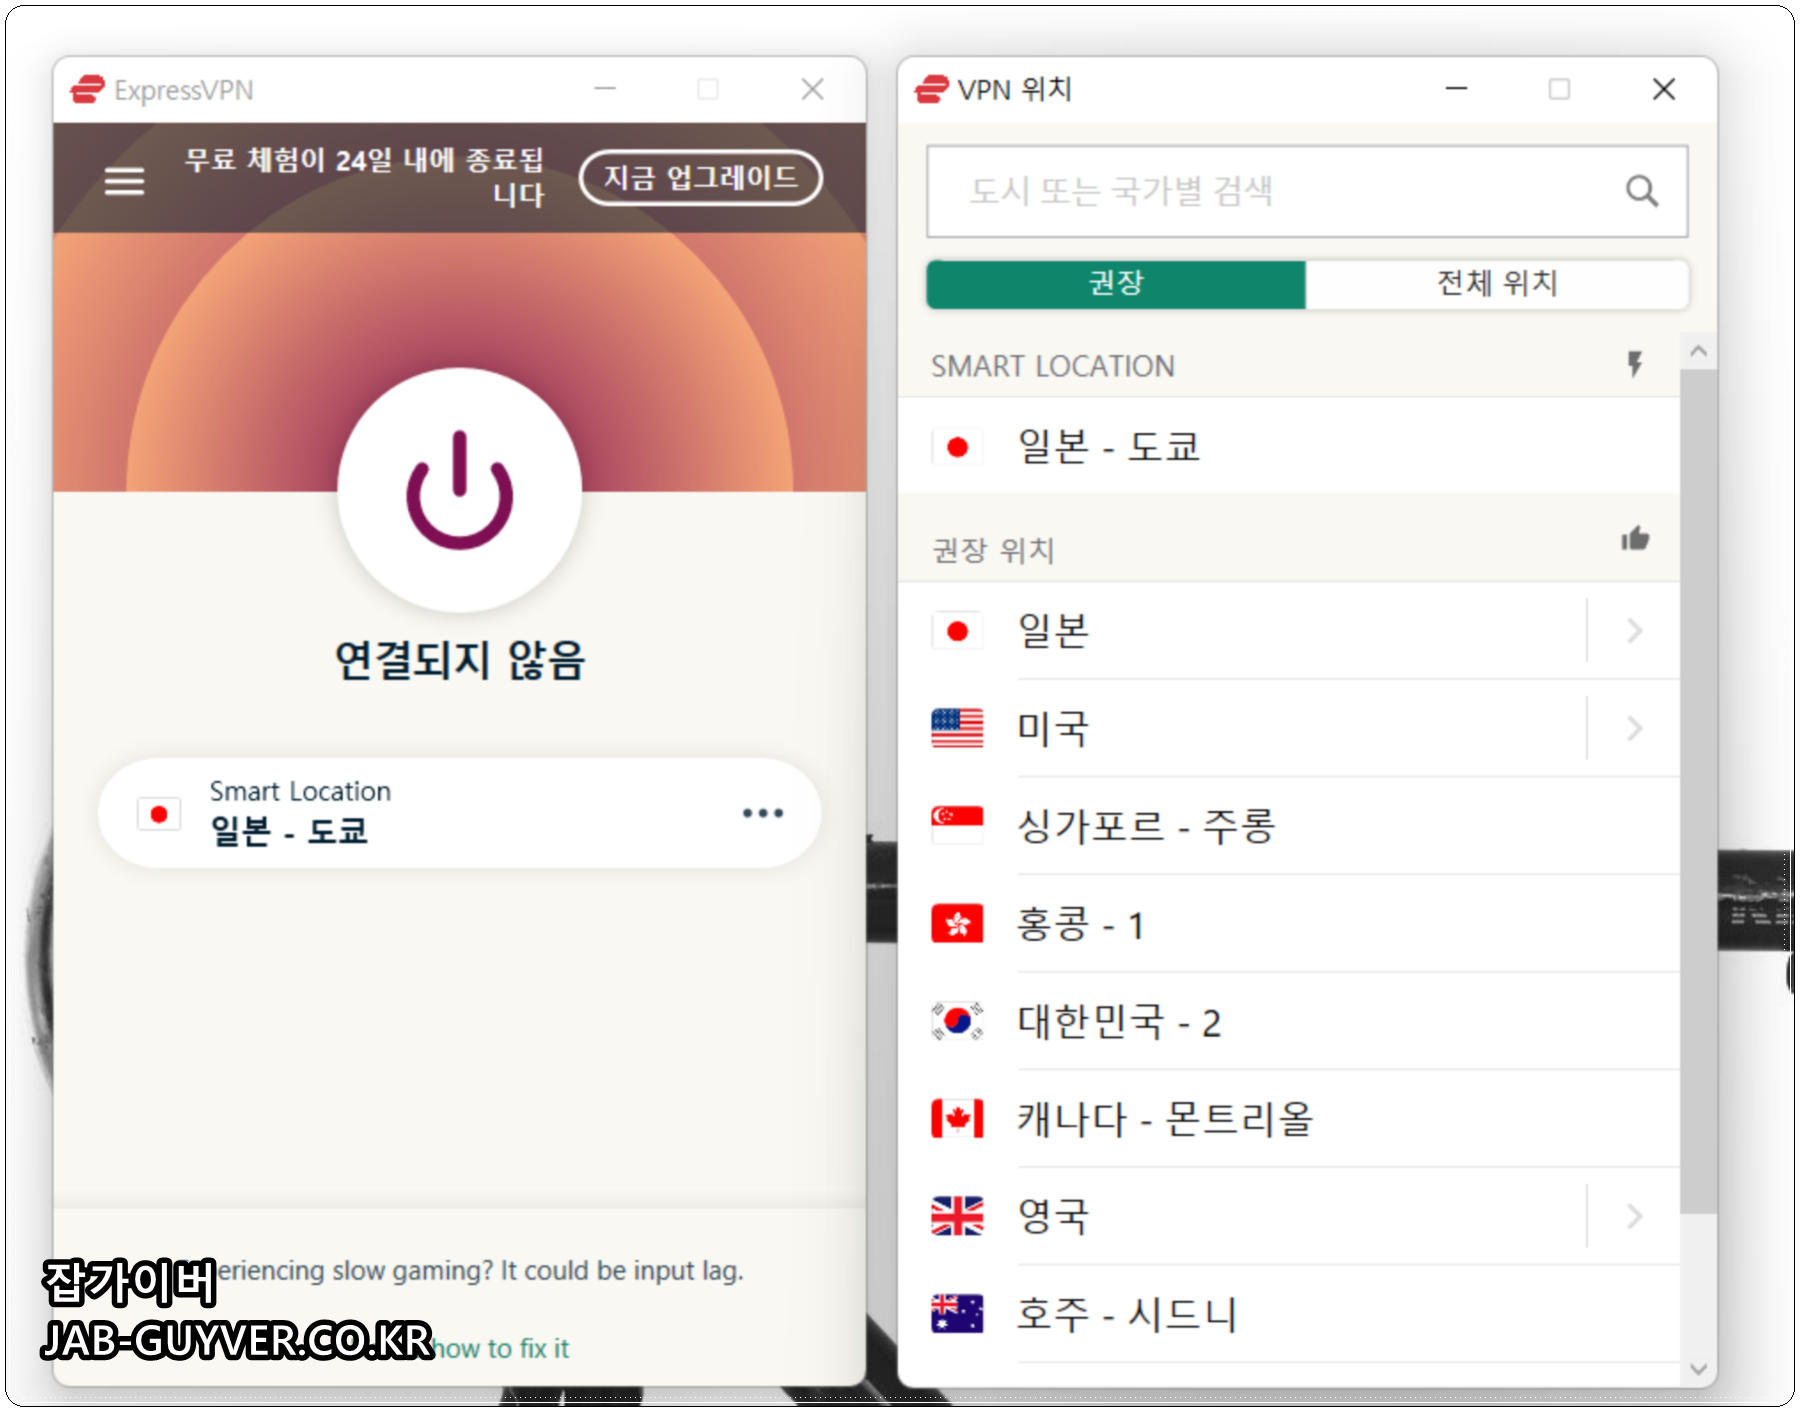Switch to the 권장 tab
Viewport: 1800px width, 1412px height.
1116,284
